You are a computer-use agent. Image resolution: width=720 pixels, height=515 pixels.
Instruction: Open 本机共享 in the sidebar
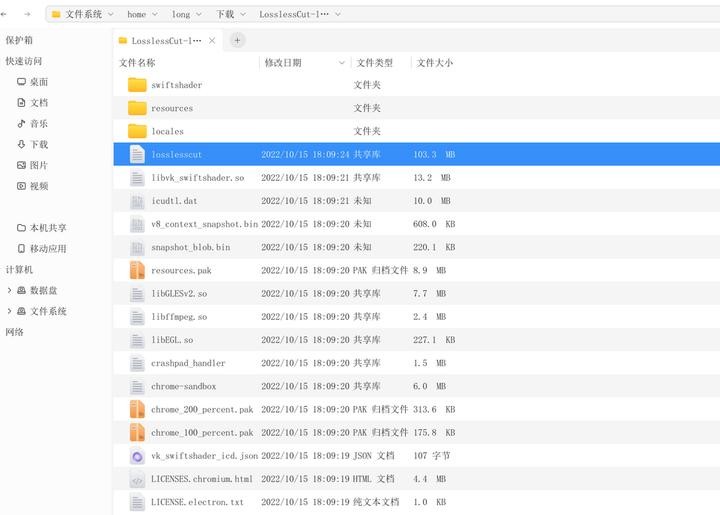click(47, 228)
